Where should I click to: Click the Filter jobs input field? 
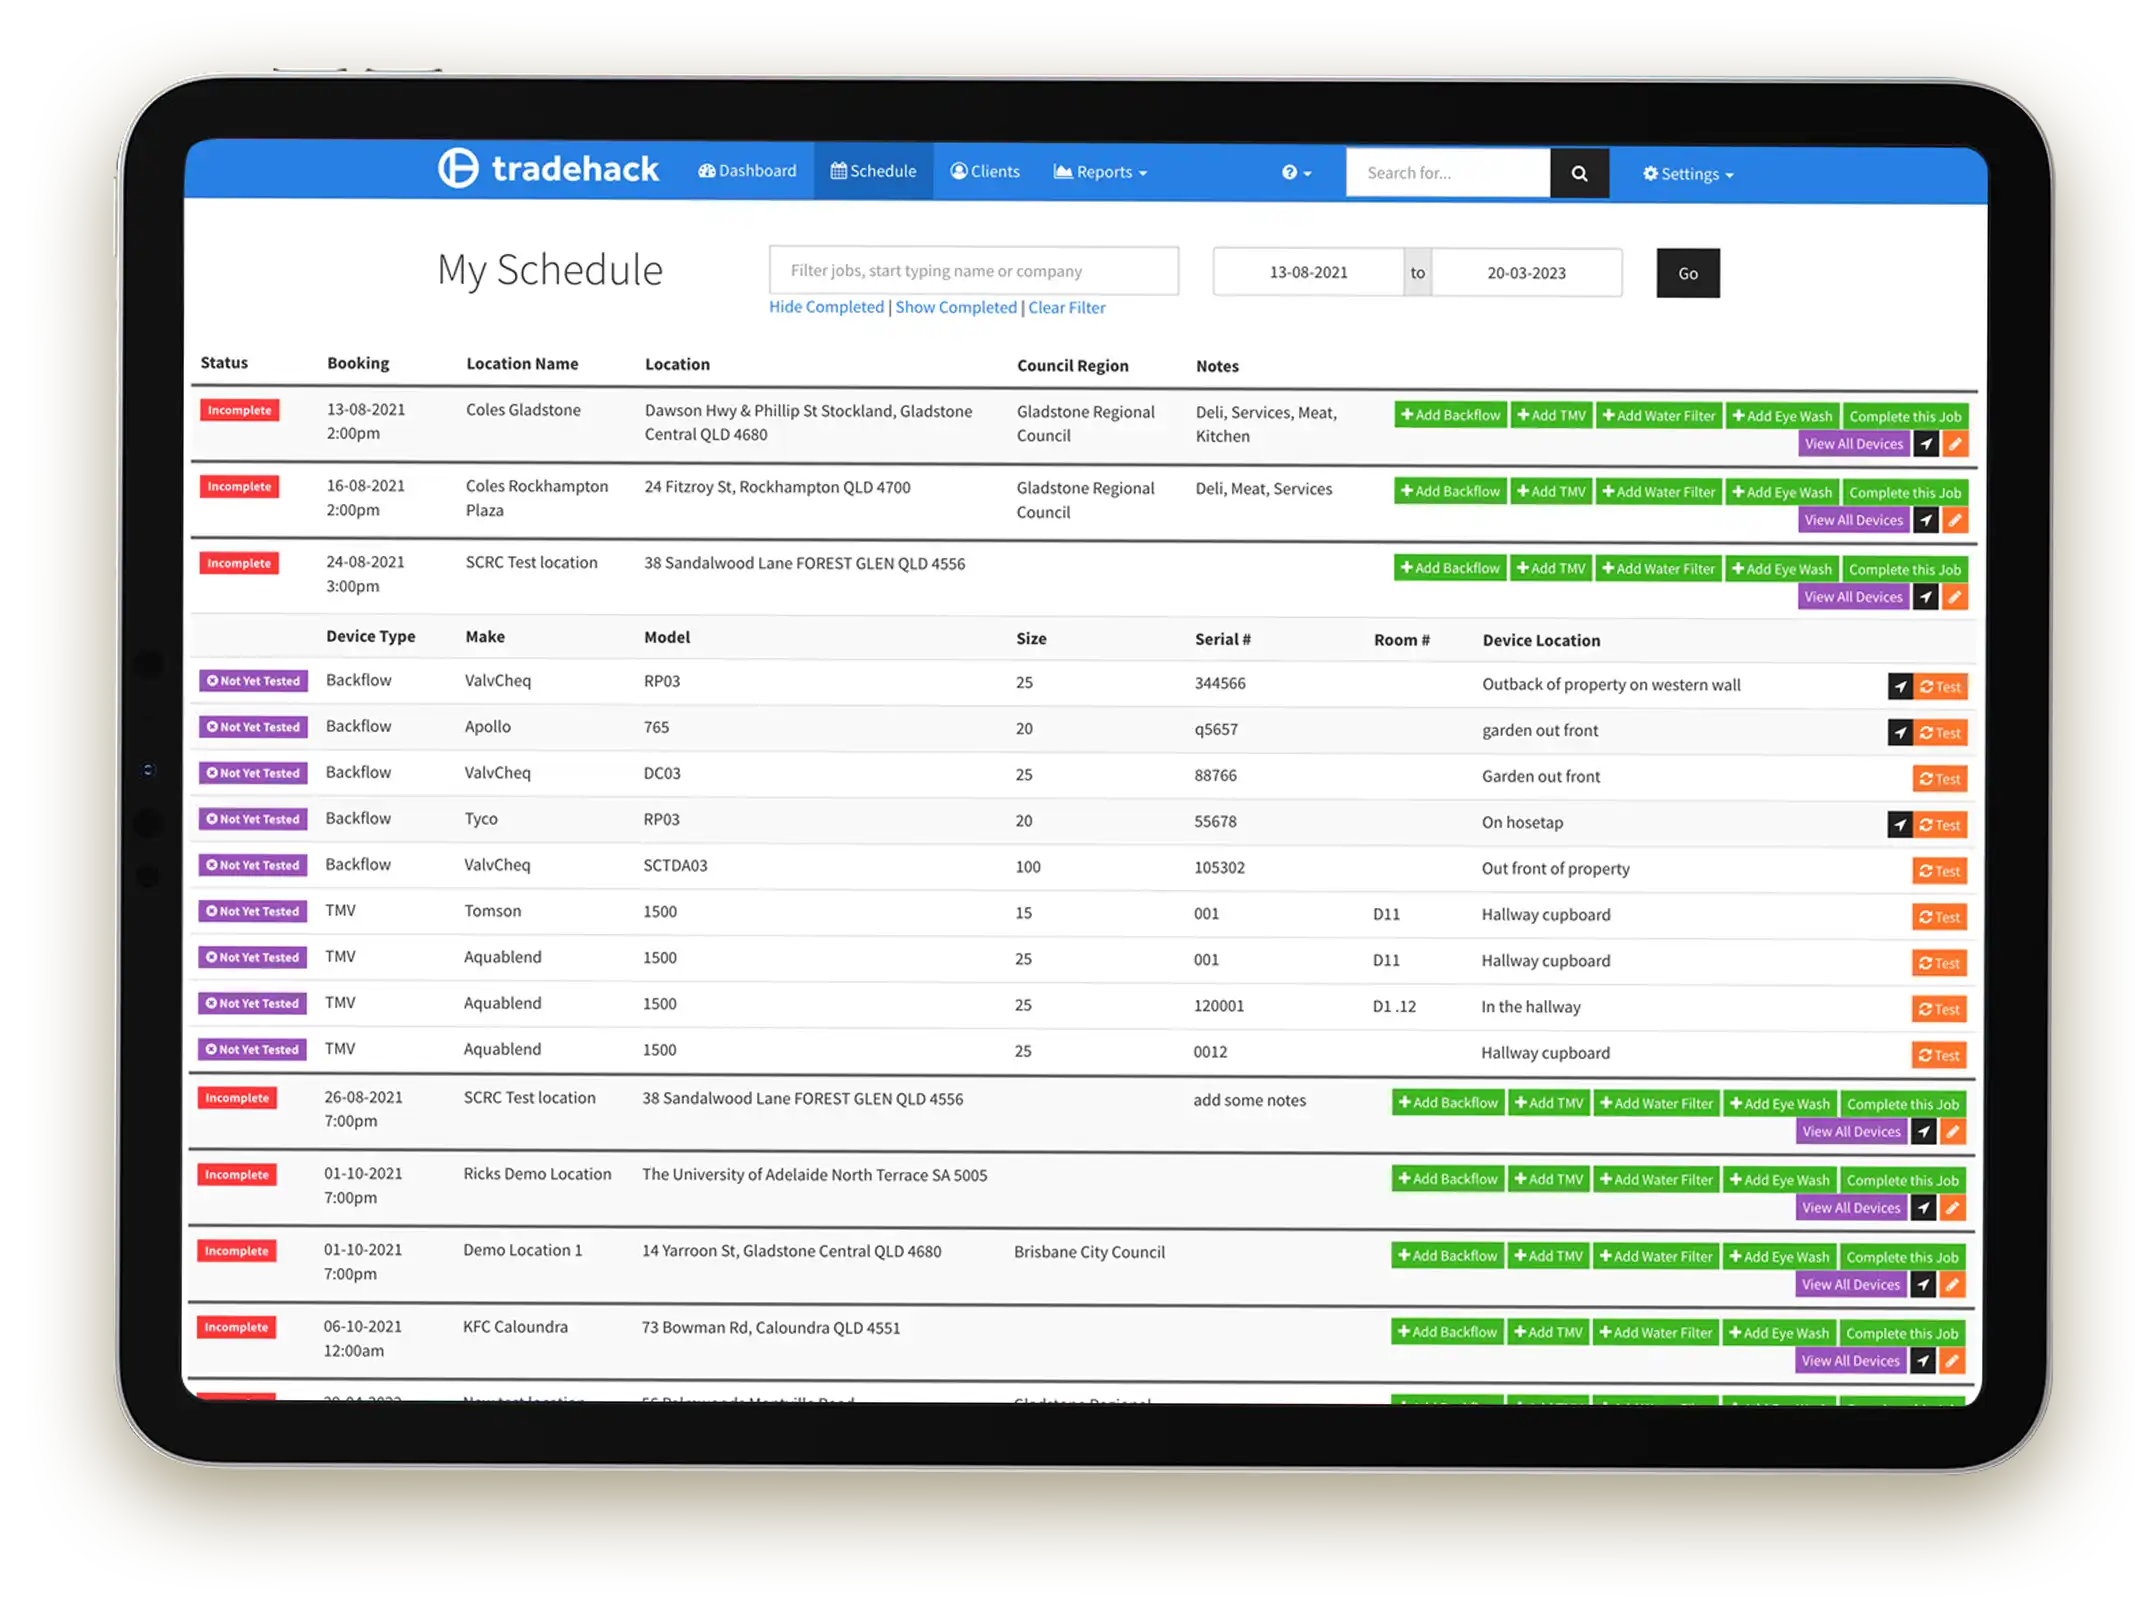coord(973,271)
